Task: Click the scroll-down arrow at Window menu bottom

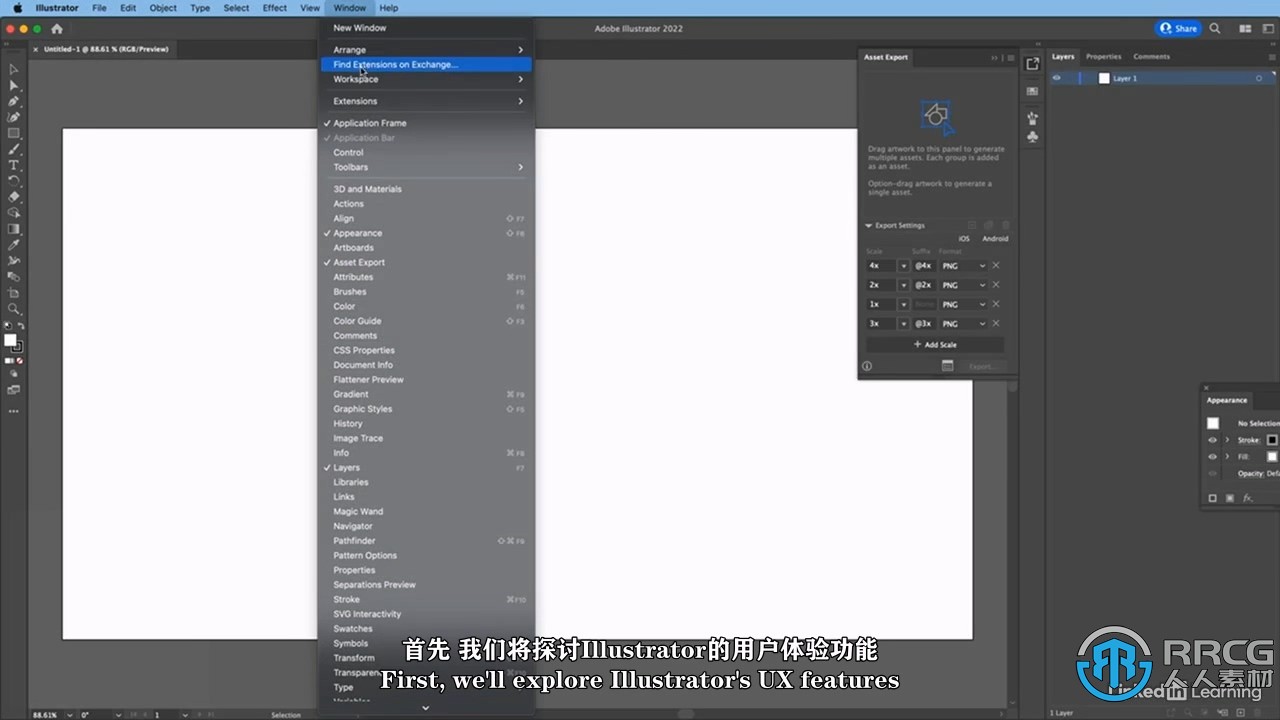Action: coord(426,708)
